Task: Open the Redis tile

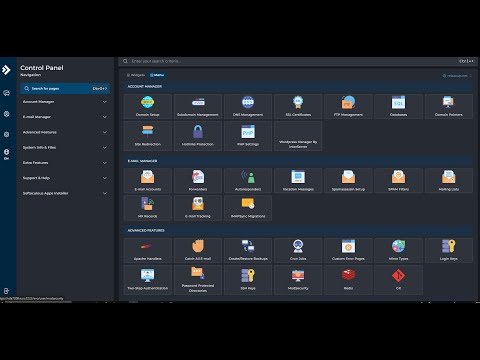Action: point(348,280)
